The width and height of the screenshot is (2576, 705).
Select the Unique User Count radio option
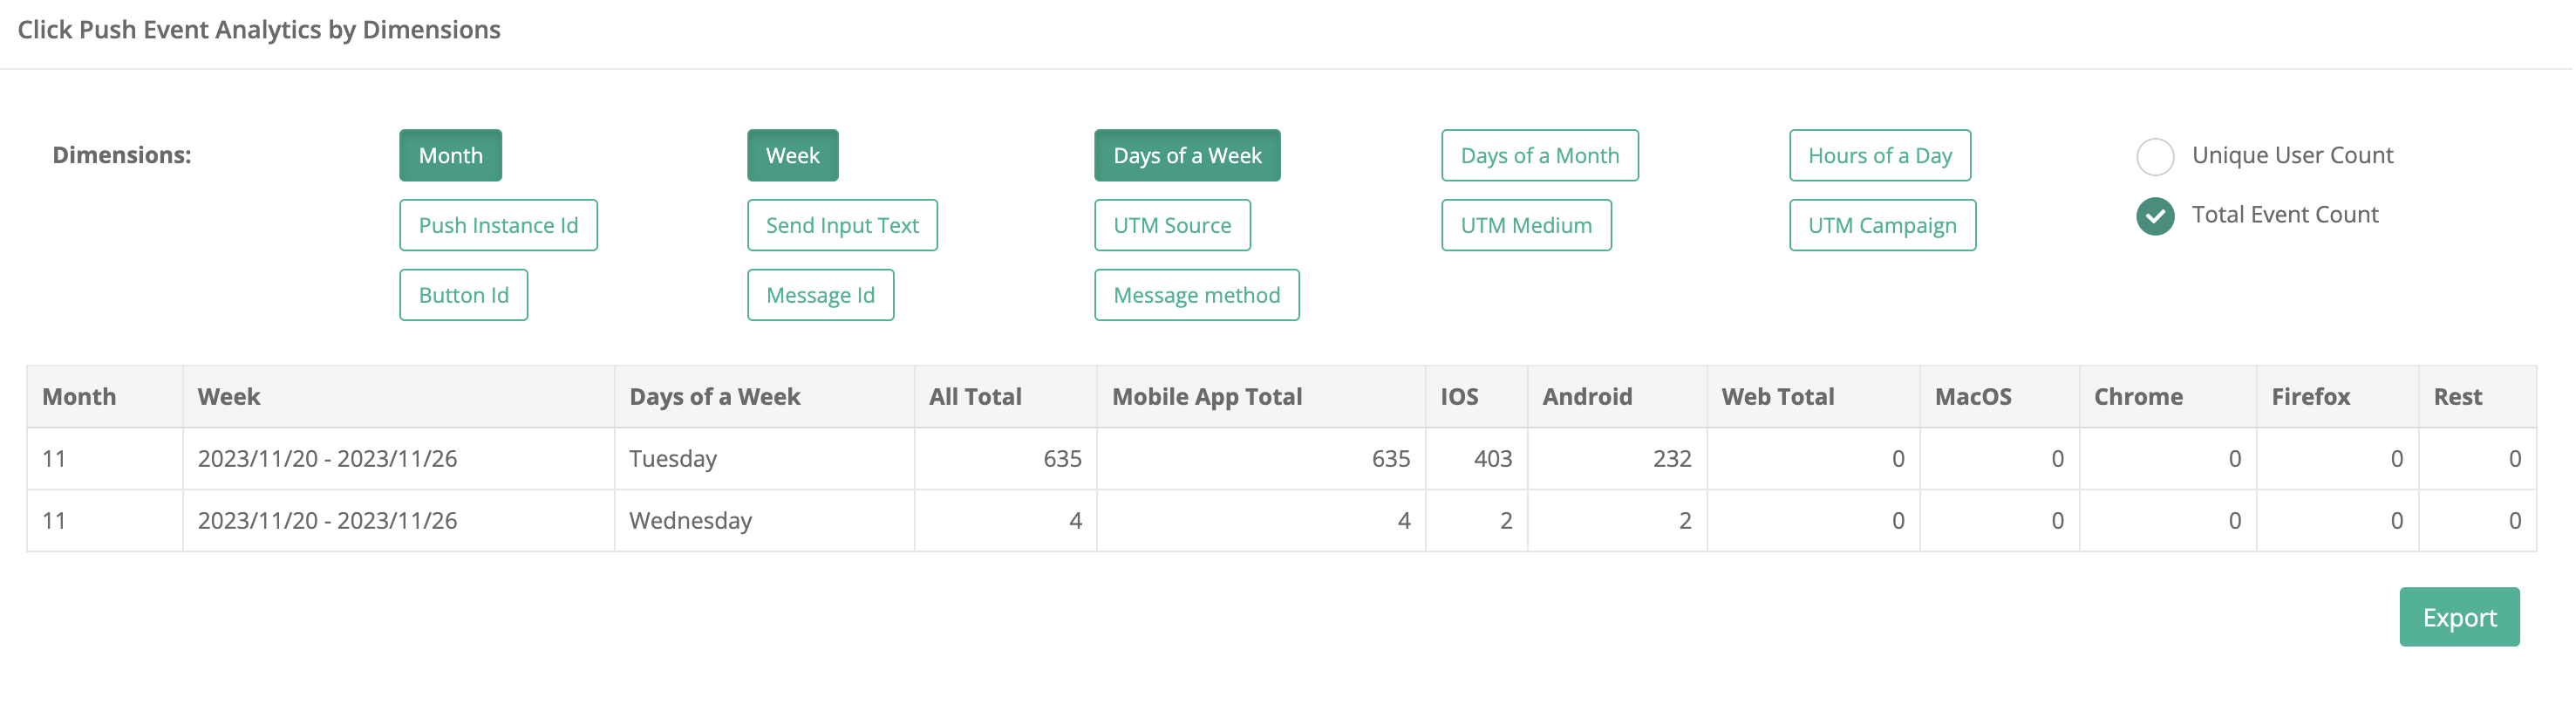pos(2154,156)
